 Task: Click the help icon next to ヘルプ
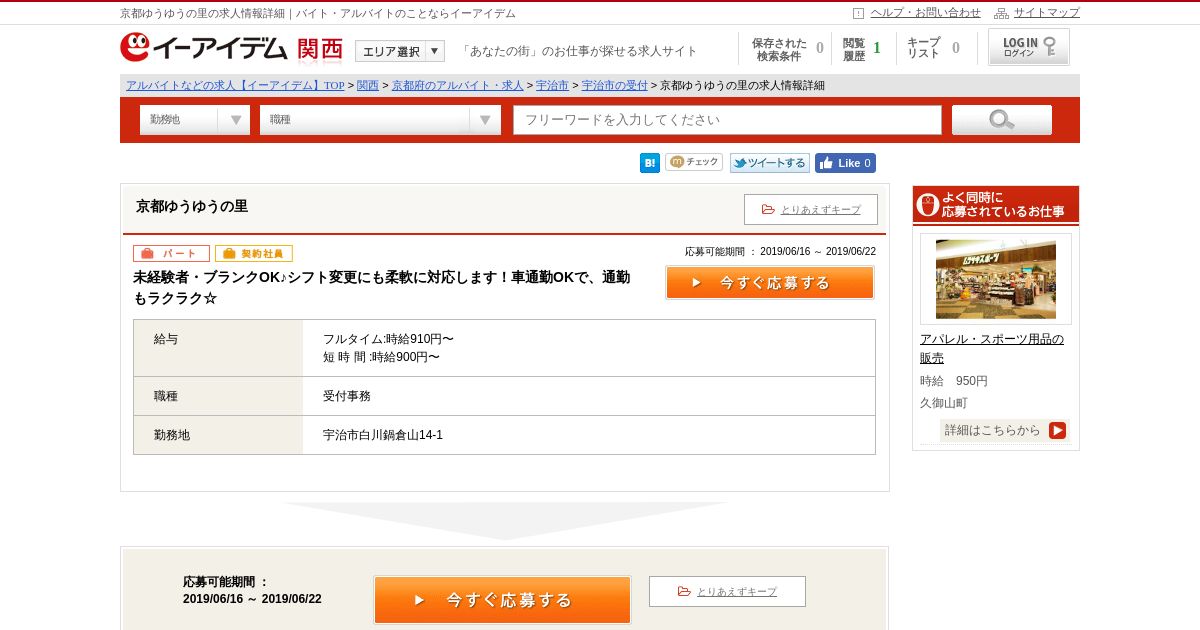point(858,13)
